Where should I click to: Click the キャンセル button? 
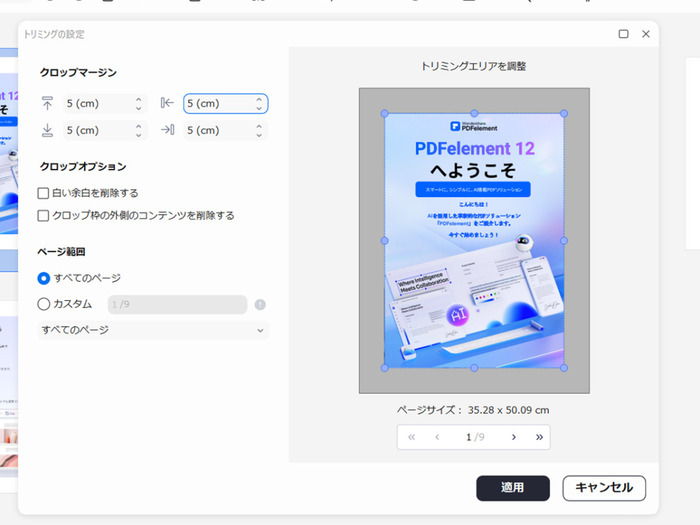click(604, 488)
